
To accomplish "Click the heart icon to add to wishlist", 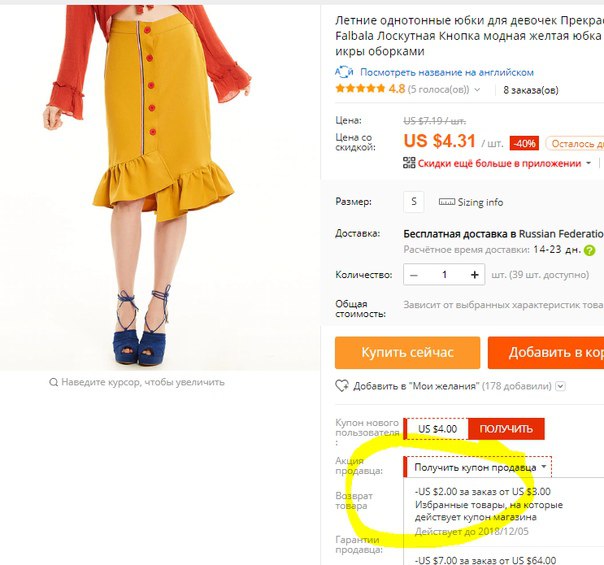I will 342,386.
